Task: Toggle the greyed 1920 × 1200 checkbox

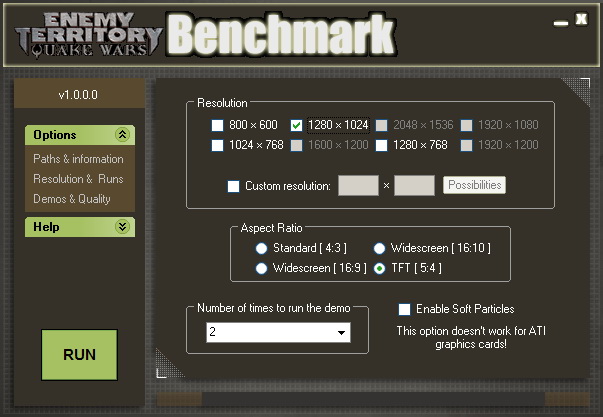Action: [x=466, y=145]
